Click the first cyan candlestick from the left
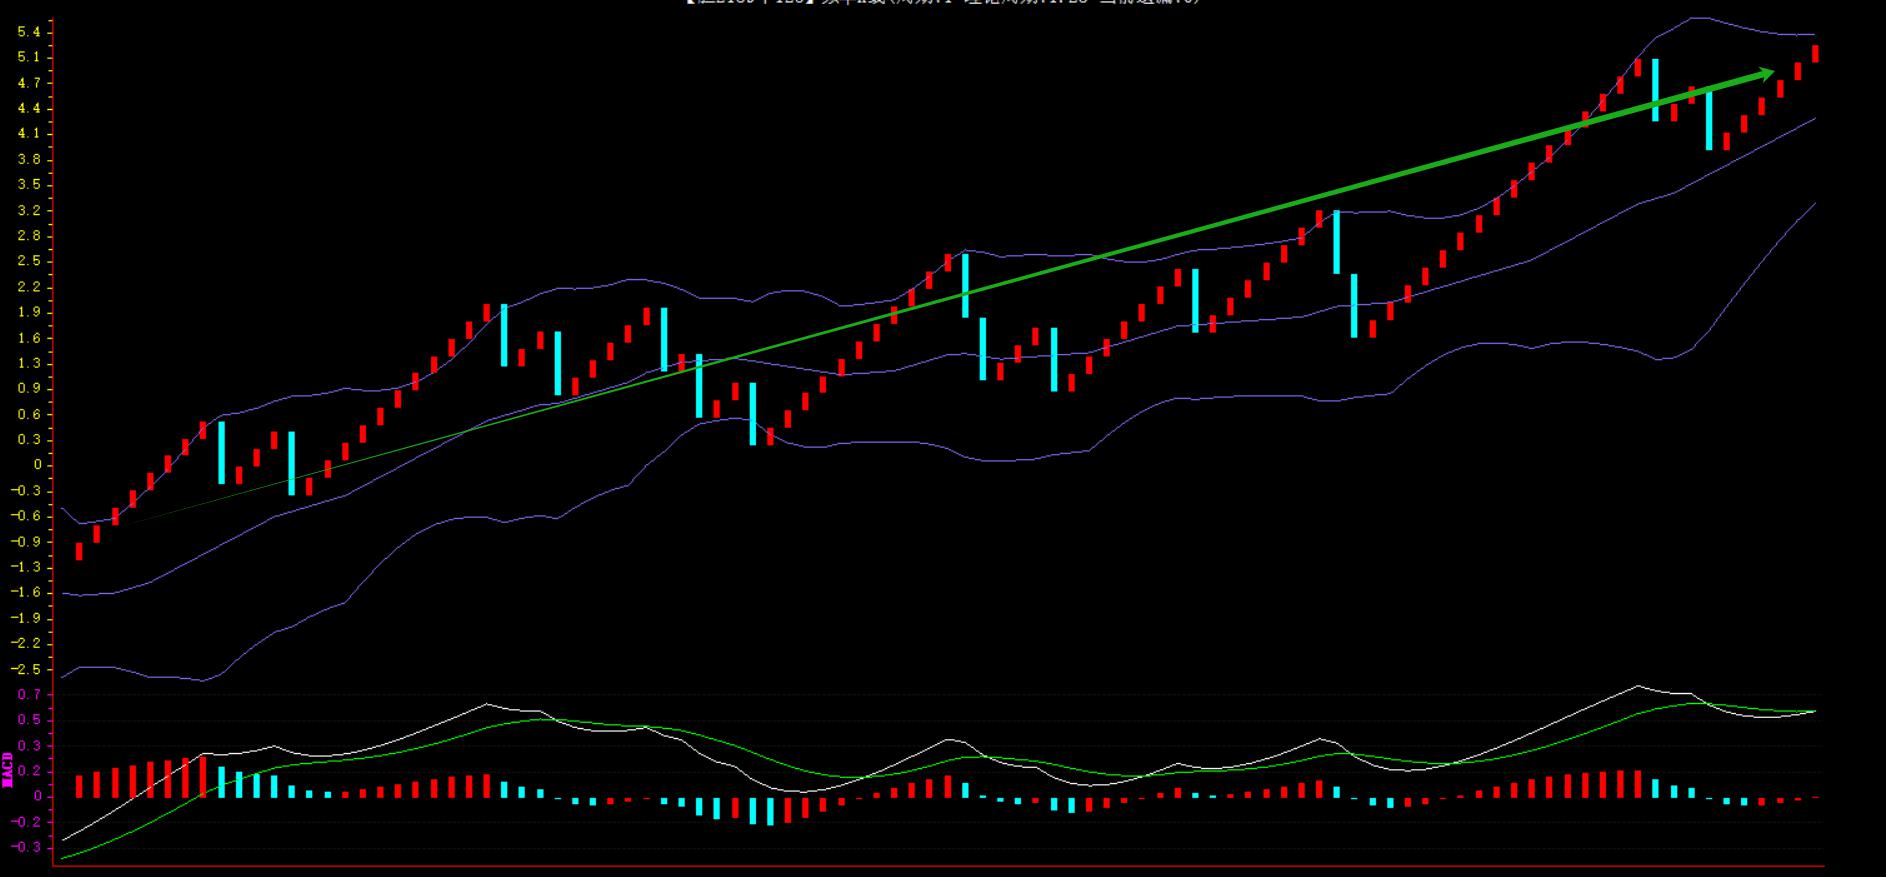Screen dimensions: 1886x877 click(x=221, y=453)
